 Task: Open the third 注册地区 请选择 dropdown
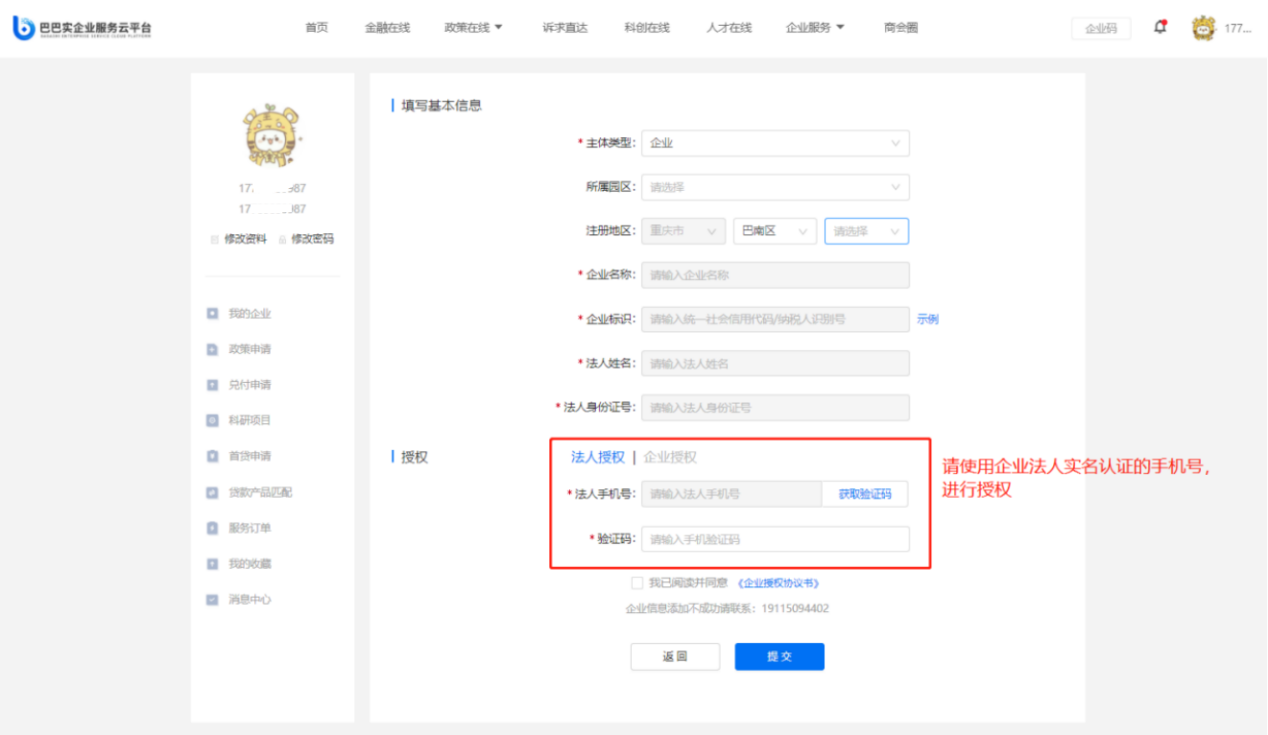[866, 231]
